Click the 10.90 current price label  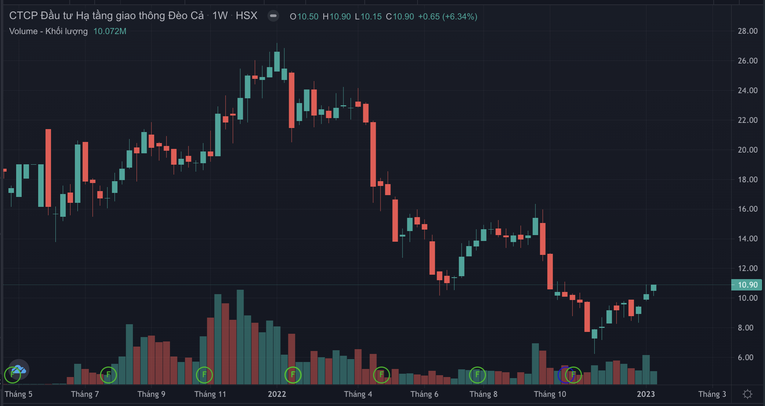745,285
